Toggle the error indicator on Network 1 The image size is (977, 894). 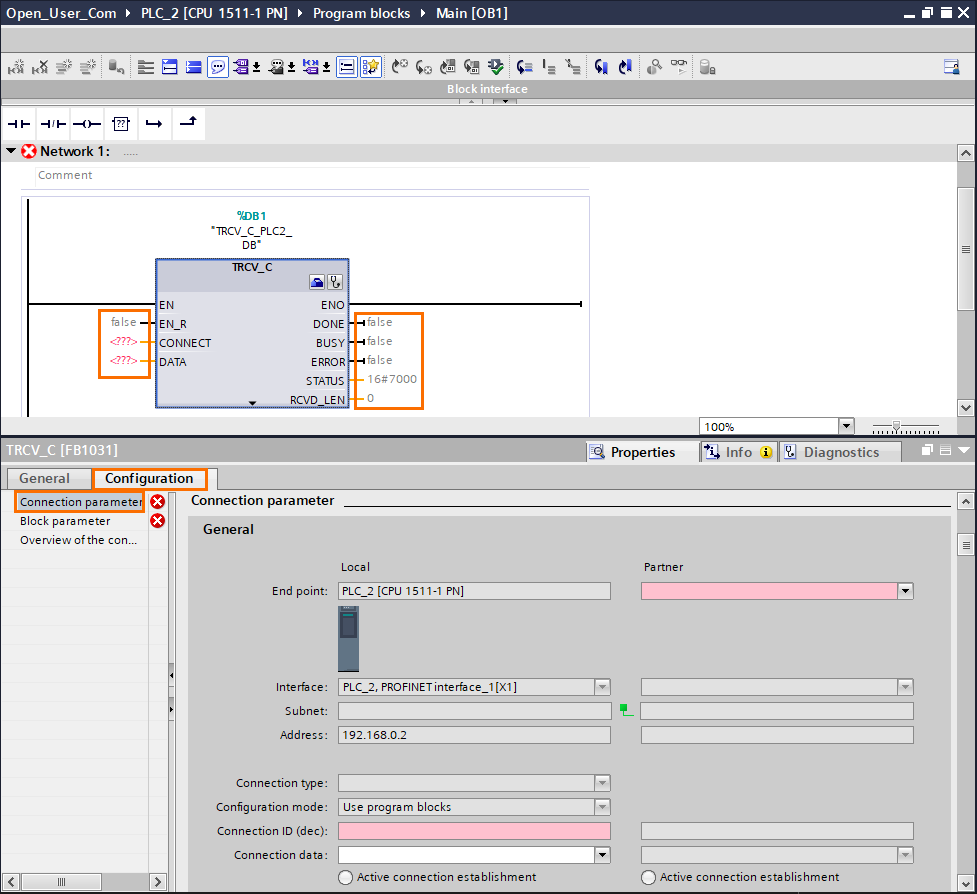pyautogui.click(x=28, y=151)
